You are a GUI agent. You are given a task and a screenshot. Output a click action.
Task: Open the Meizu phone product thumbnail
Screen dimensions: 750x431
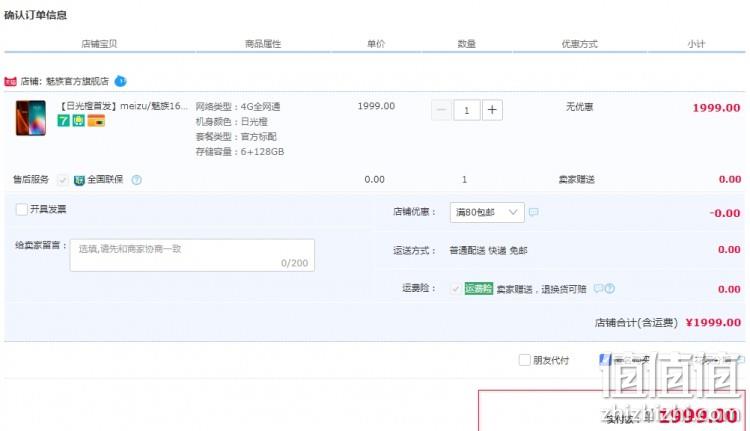pyautogui.click(x=31, y=118)
